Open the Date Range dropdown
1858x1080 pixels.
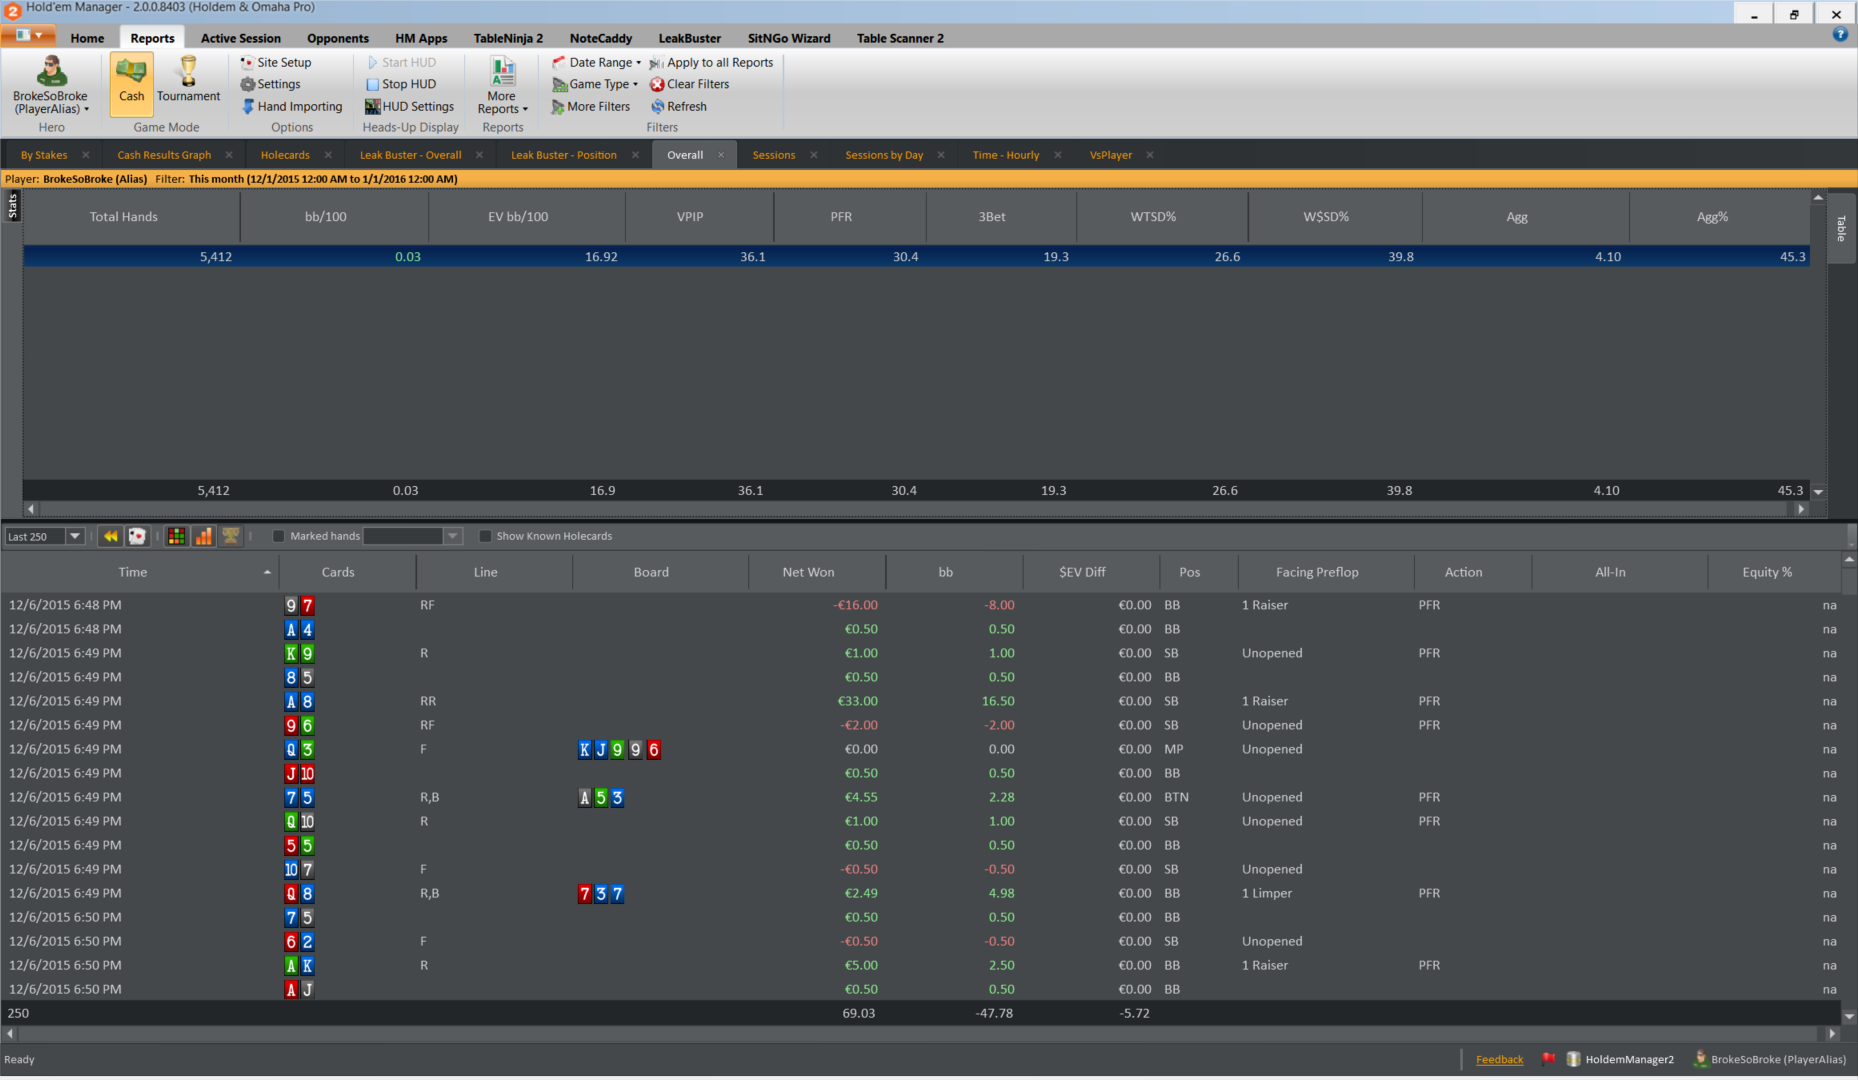597,62
